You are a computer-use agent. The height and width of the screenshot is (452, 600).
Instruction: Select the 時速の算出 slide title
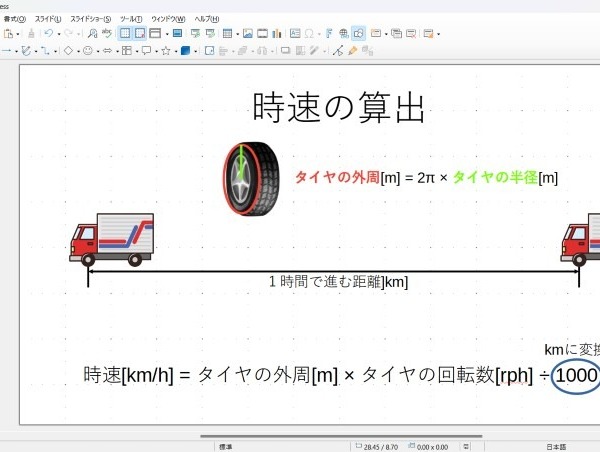tap(339, 107)
